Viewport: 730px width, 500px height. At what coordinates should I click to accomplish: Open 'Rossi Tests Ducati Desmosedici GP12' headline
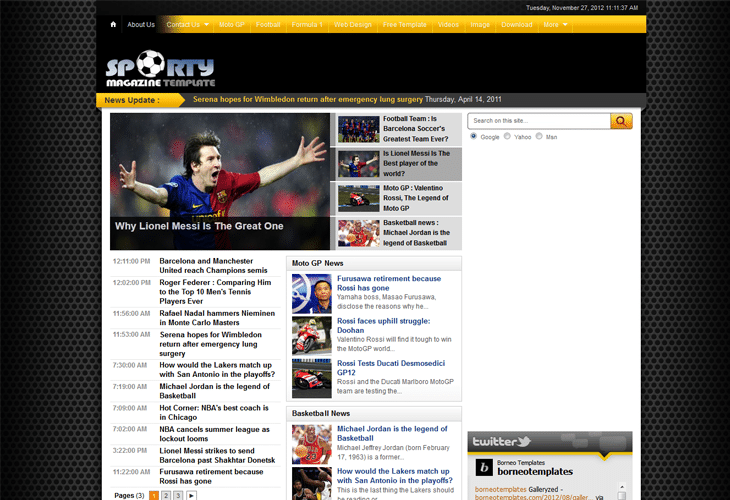[391, 368]
